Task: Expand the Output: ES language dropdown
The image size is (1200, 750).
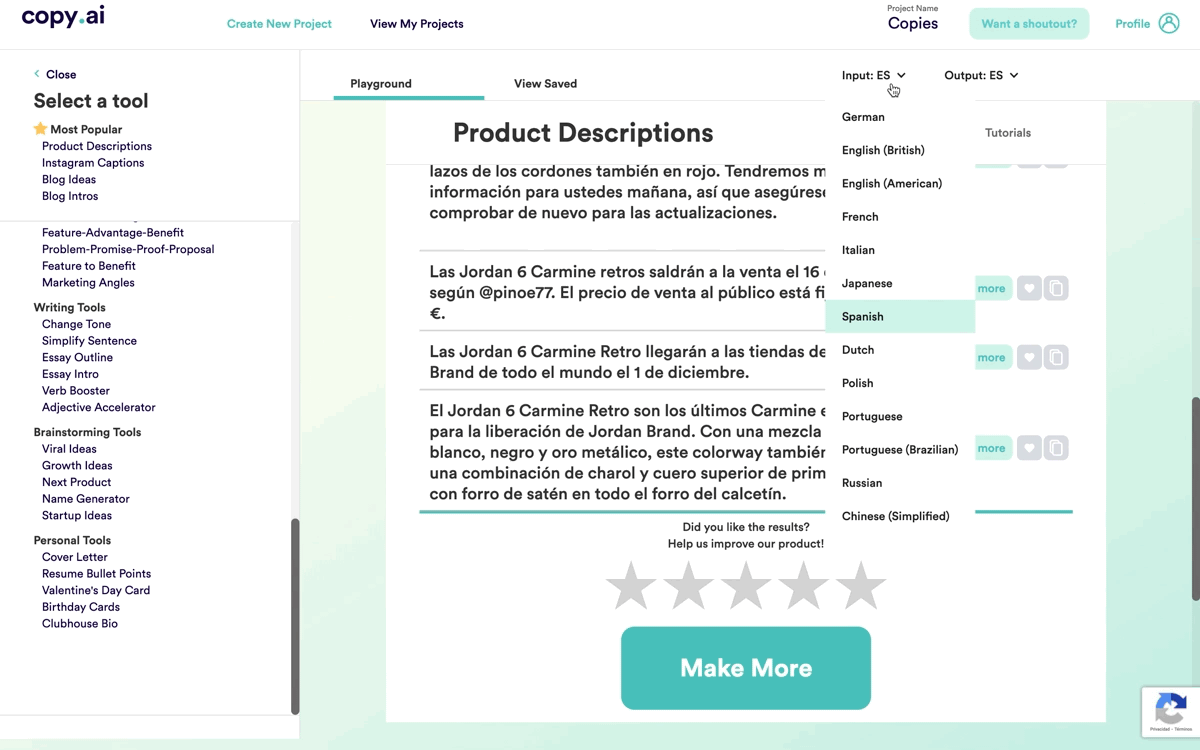Action: click(x=981, y=75)
